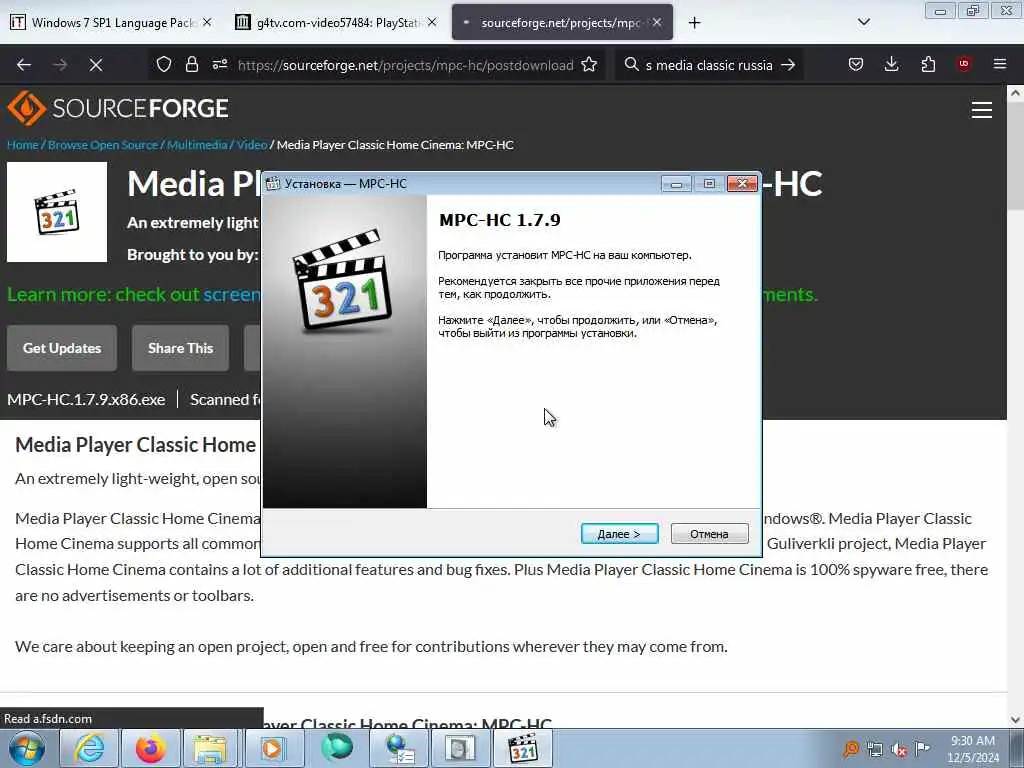This screenshot has width=1024, height=768.
Task: Close the Windows 7 SP1 Language Pack tab
Action: click(207, 23)
